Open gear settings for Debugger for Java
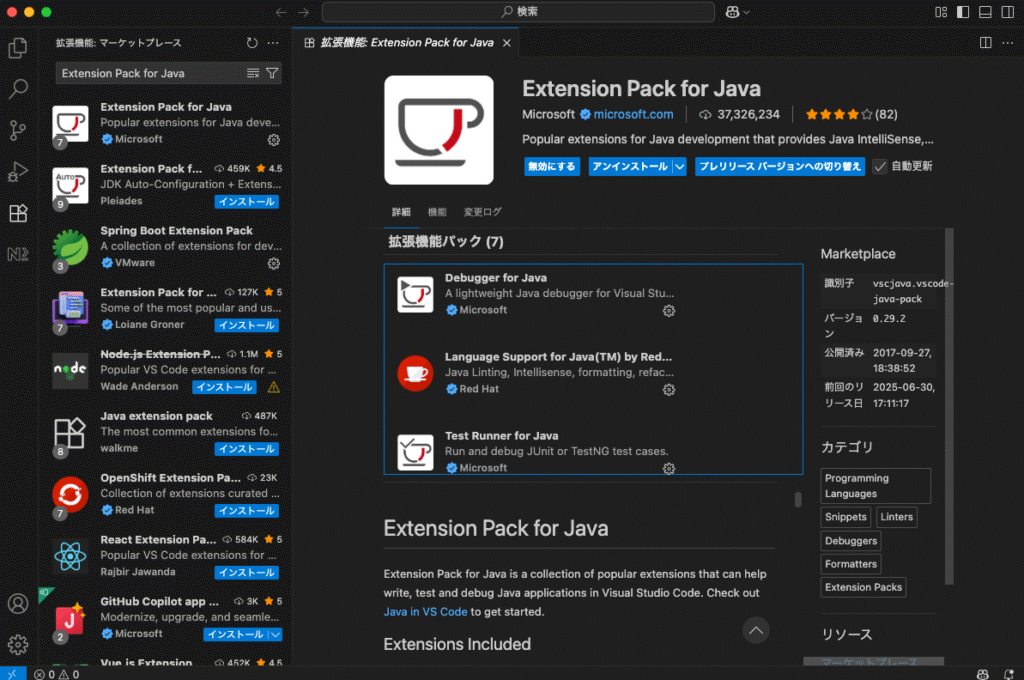 point(669,311)
